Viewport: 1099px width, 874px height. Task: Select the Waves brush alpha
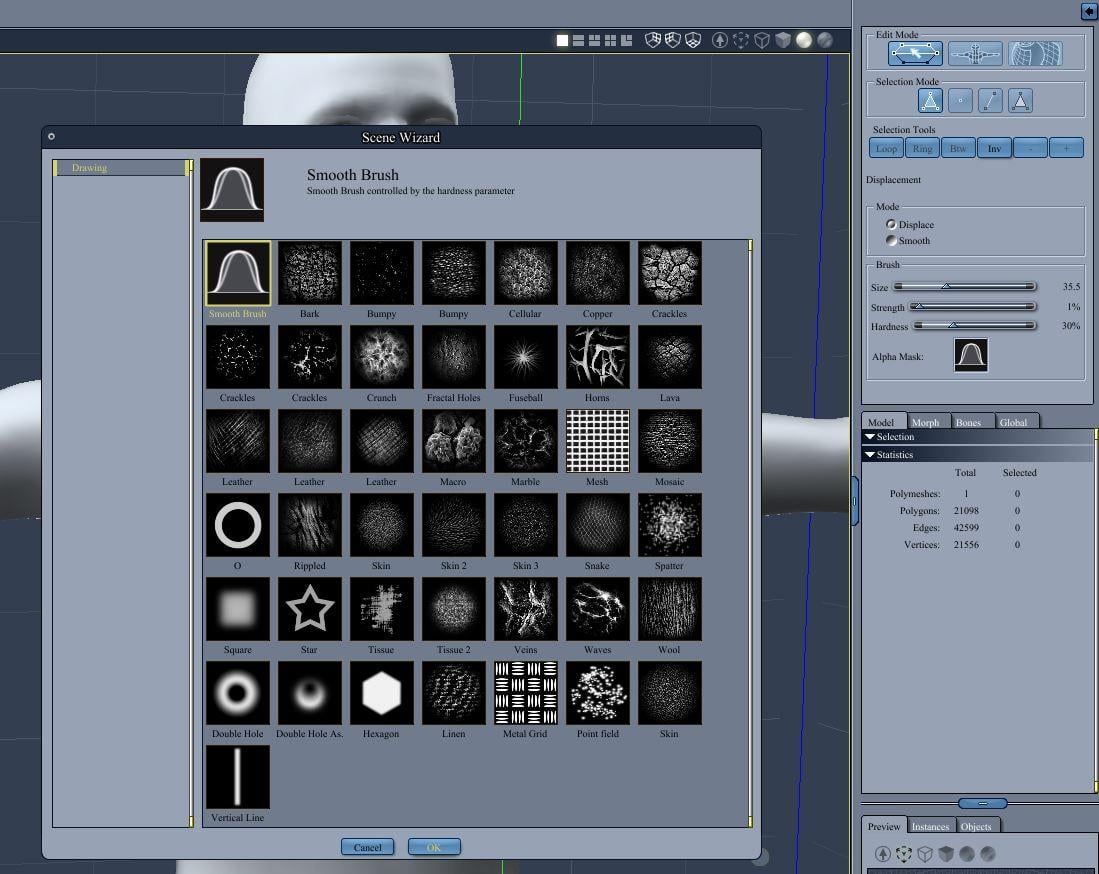(598, 609)
